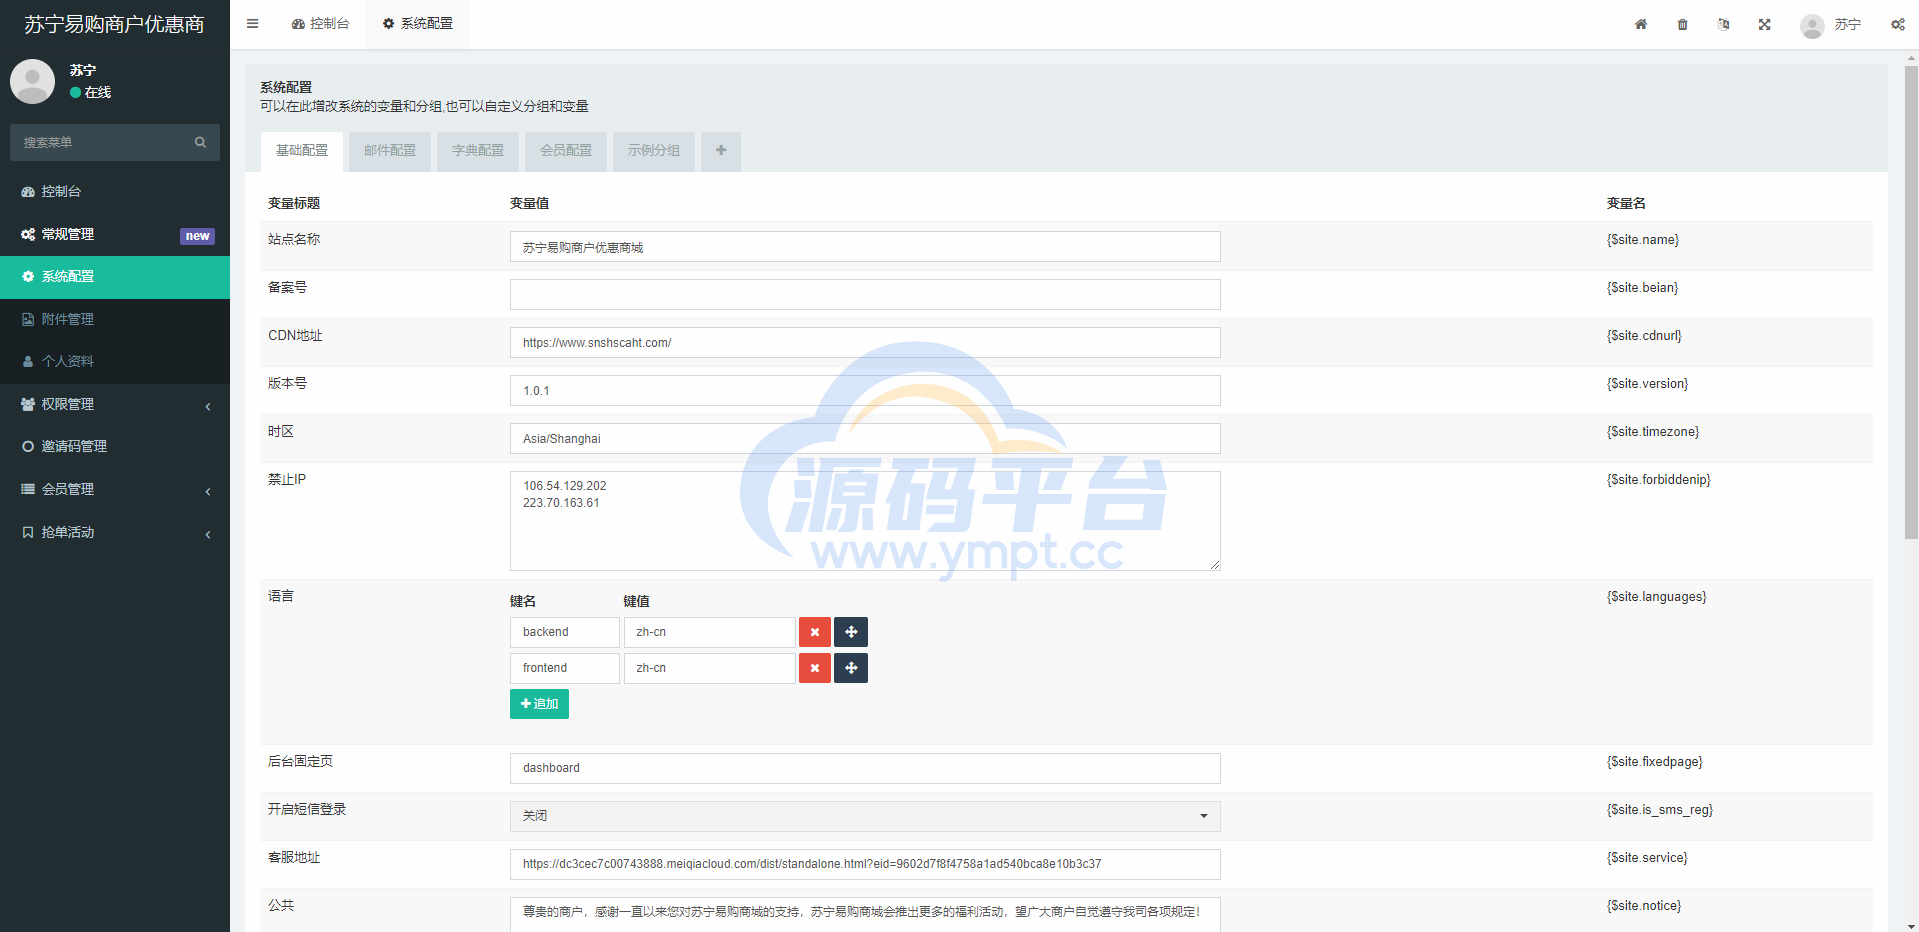This screenshot has width=1919, height=932.
Task: Click the sidebar profile avatar
Action: coord(32,81)
